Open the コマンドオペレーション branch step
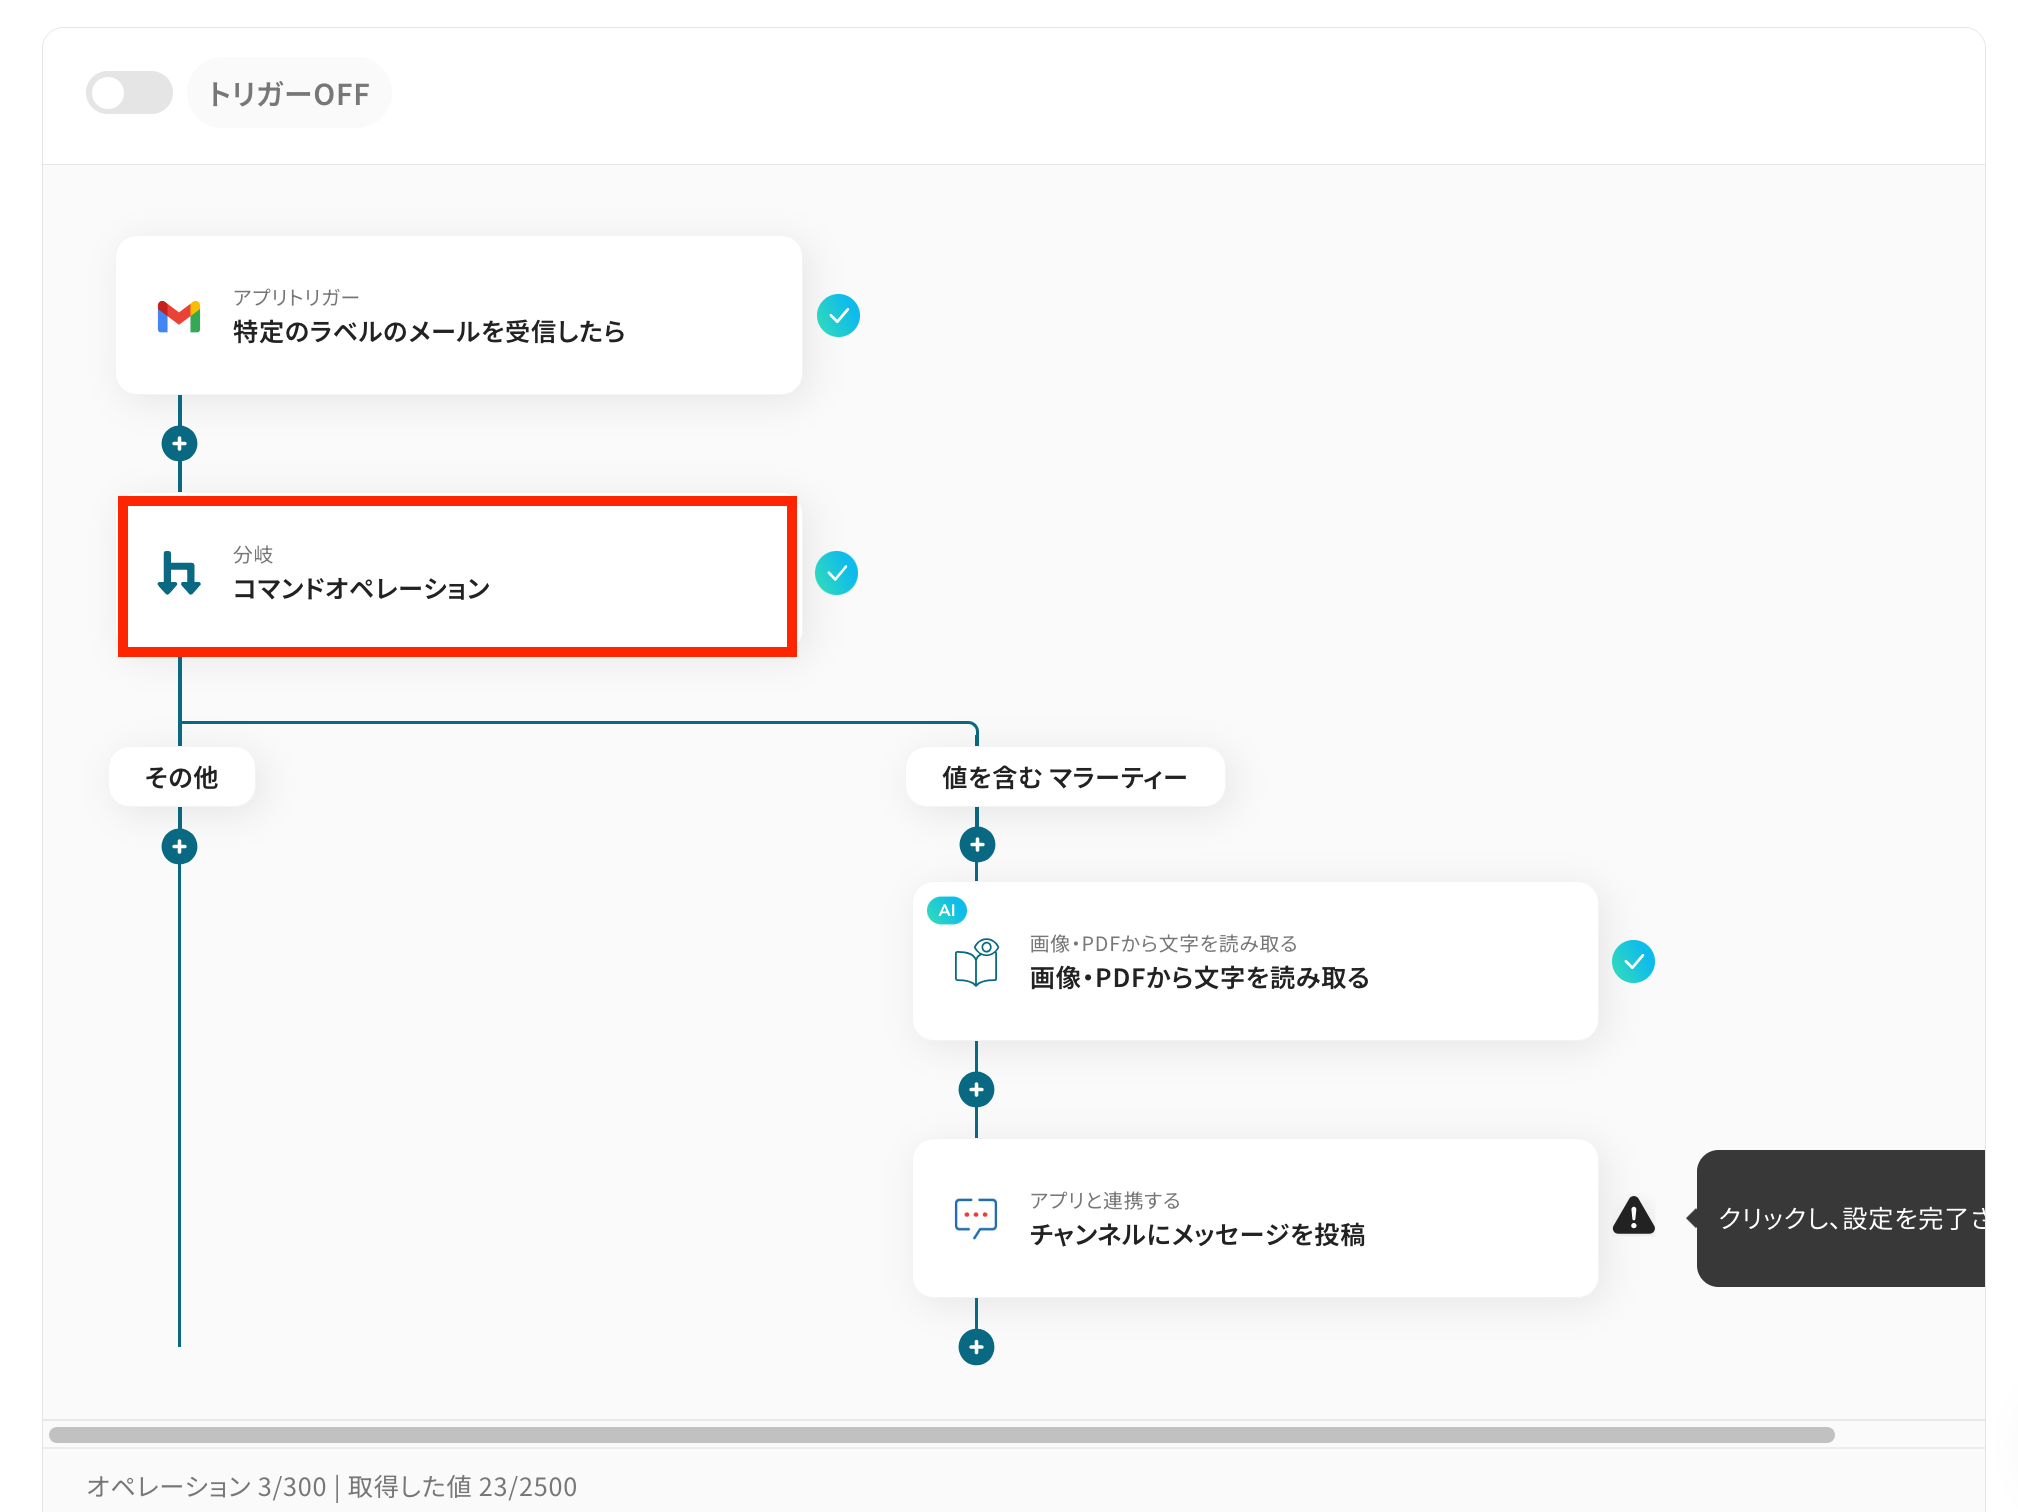Image resolution: width=2018 pixels, height=1512 pixels. coord(362,588)
